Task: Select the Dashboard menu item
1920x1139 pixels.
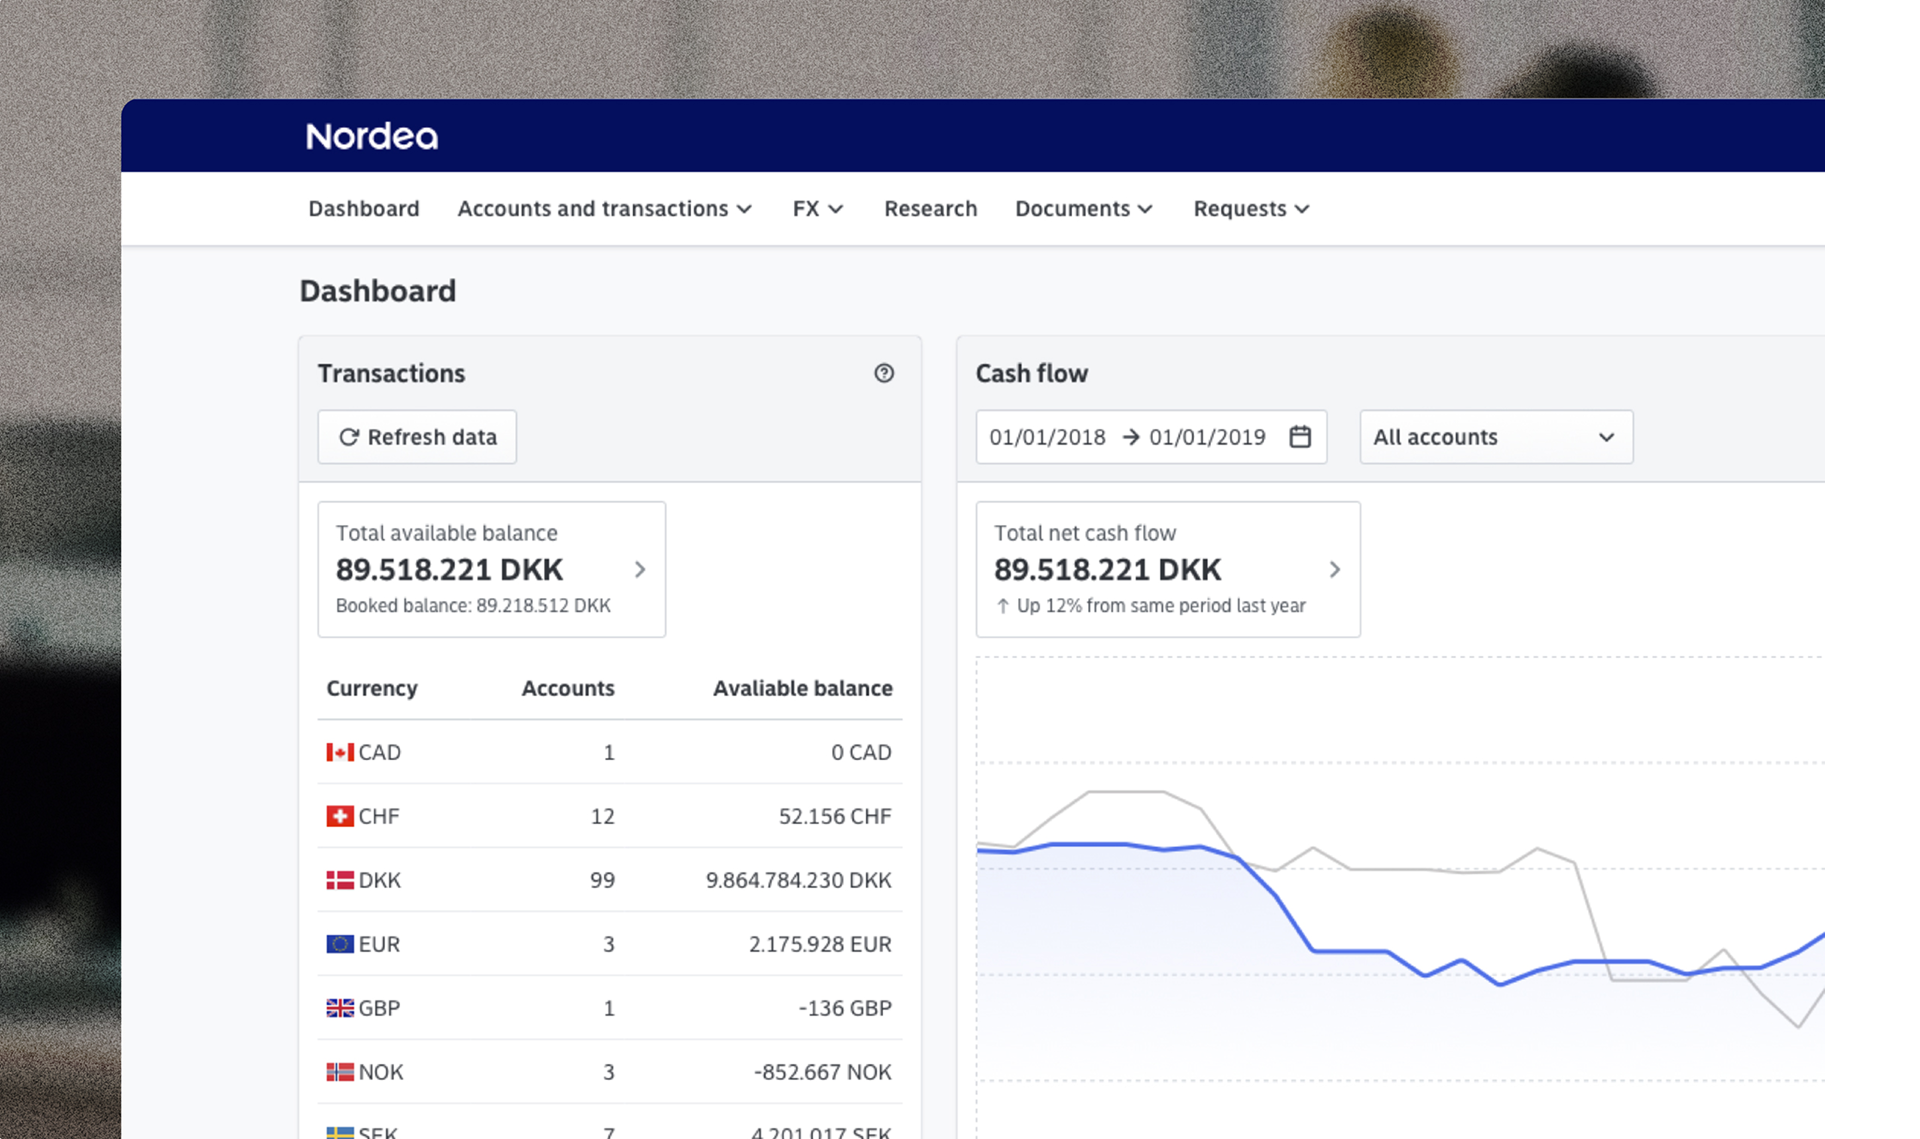Action: click(x=363, y=209)
